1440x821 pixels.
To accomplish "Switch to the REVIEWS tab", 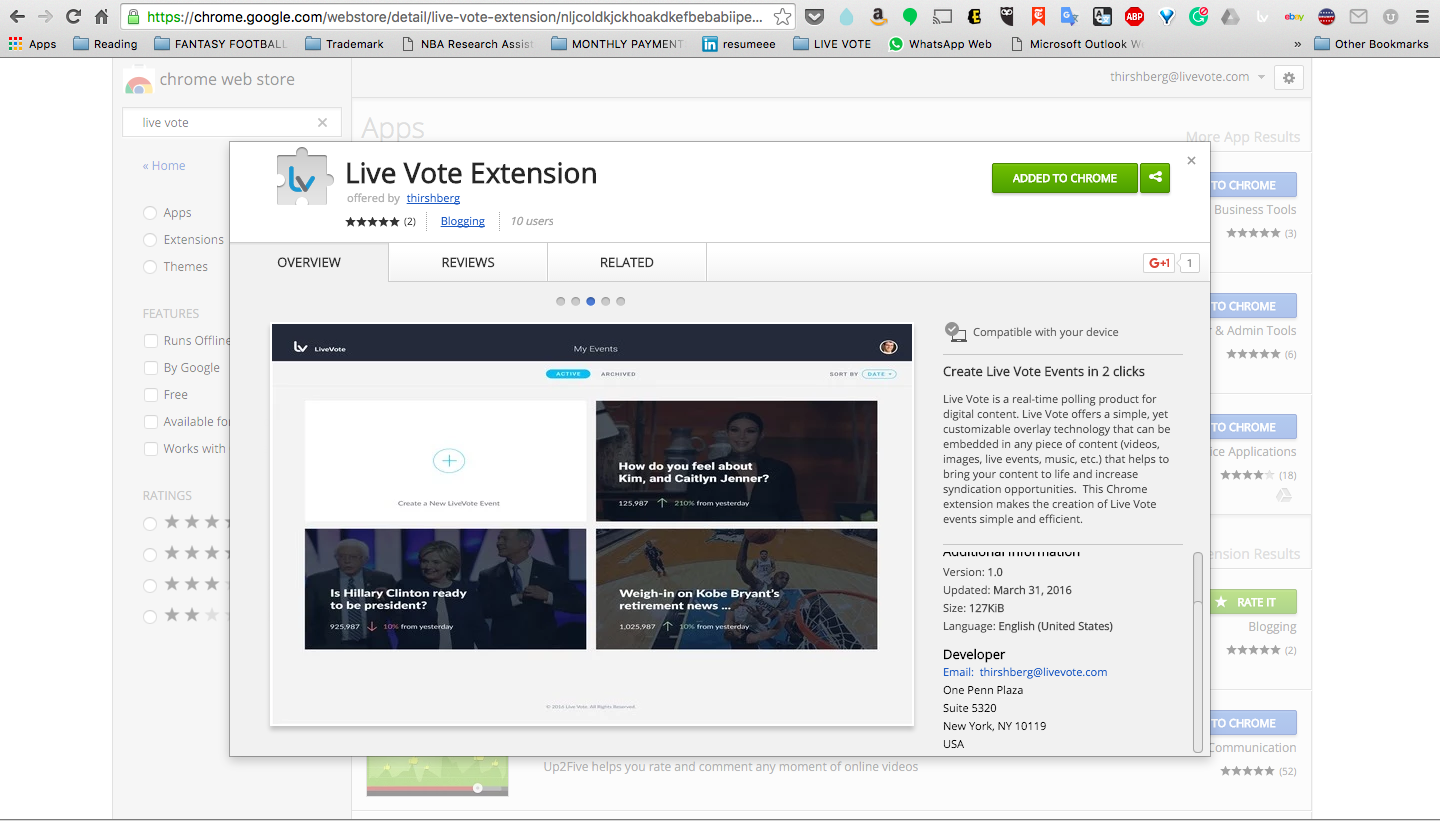I will pos(467,262).
